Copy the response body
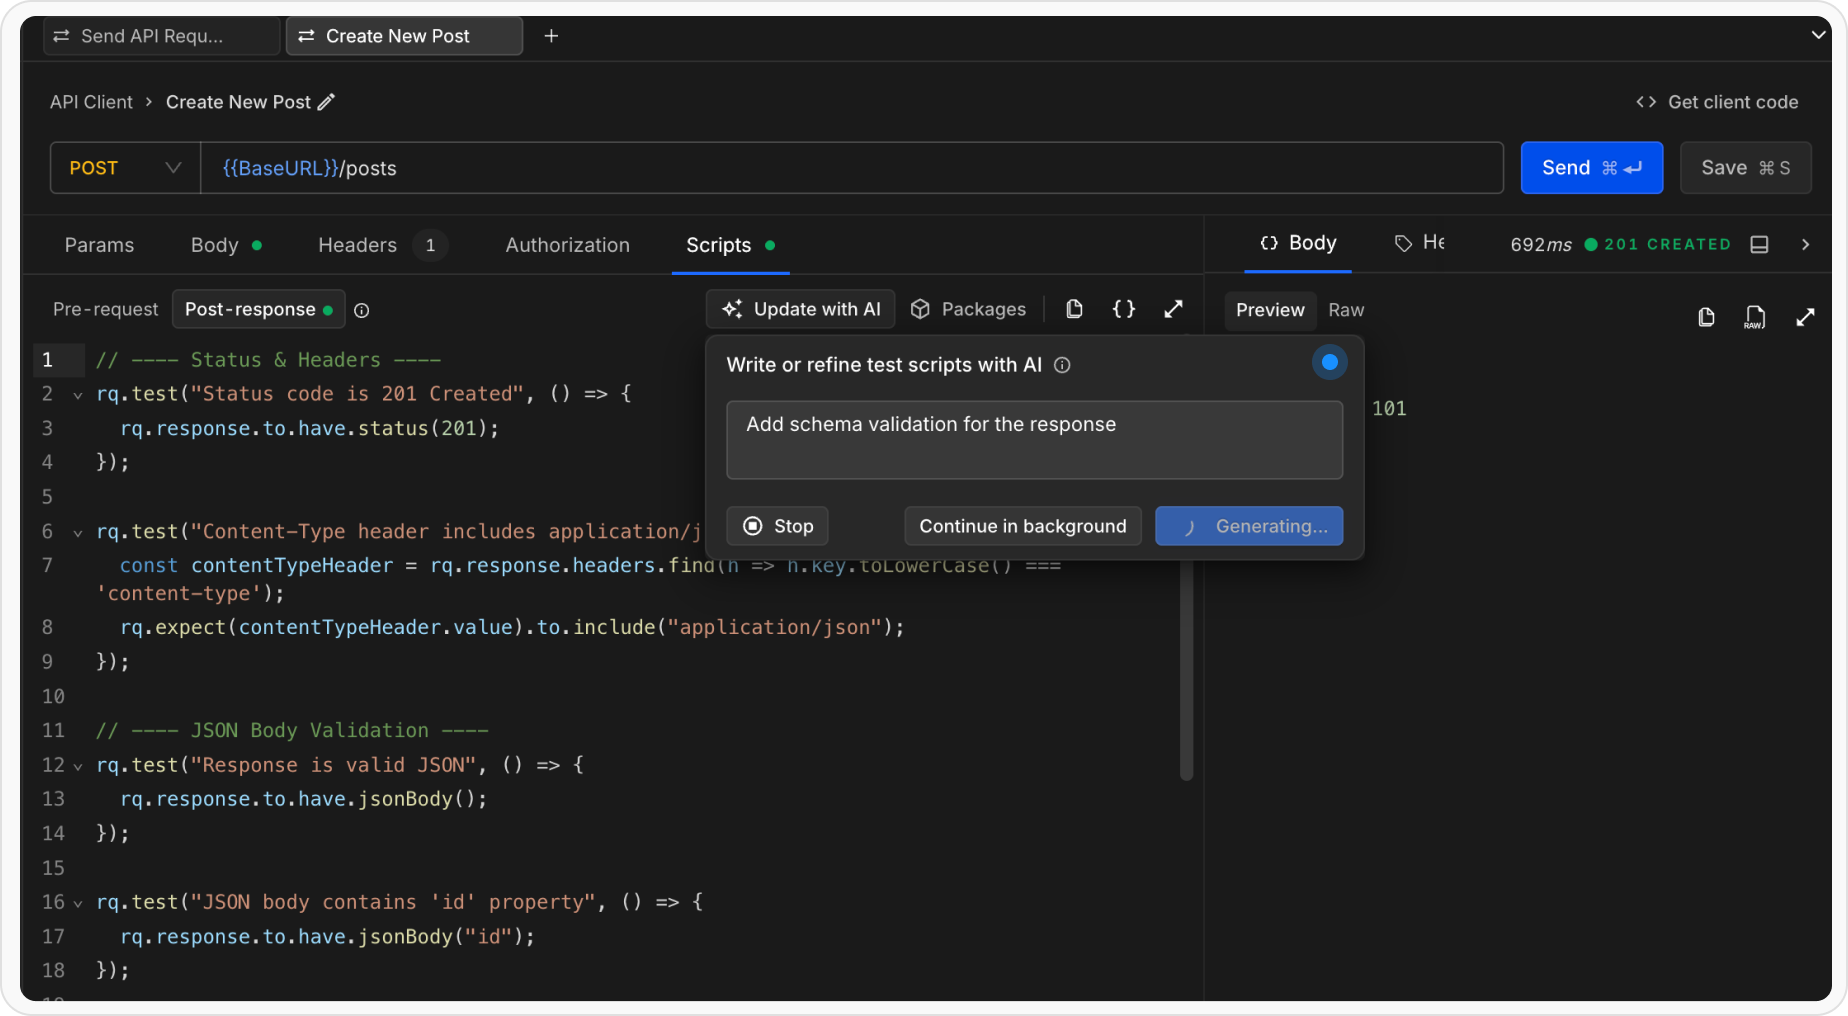Viewport: 1848px width, 1016px height. pyautogui.click(x=1706, y=316)
